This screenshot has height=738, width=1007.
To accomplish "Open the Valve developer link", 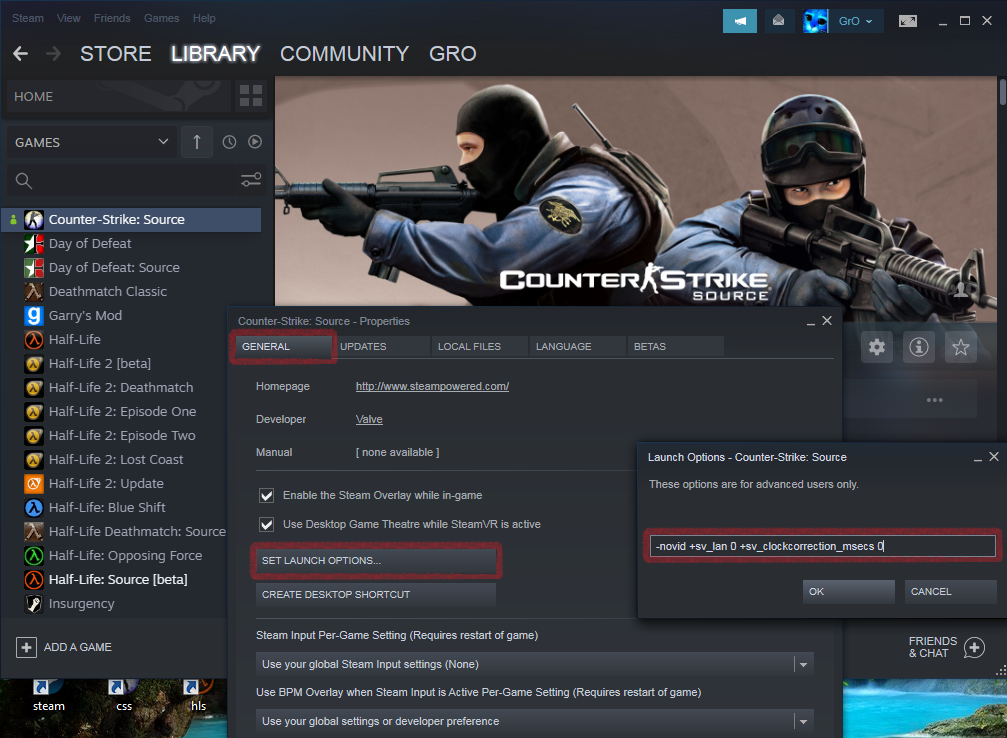I will 369,419.
